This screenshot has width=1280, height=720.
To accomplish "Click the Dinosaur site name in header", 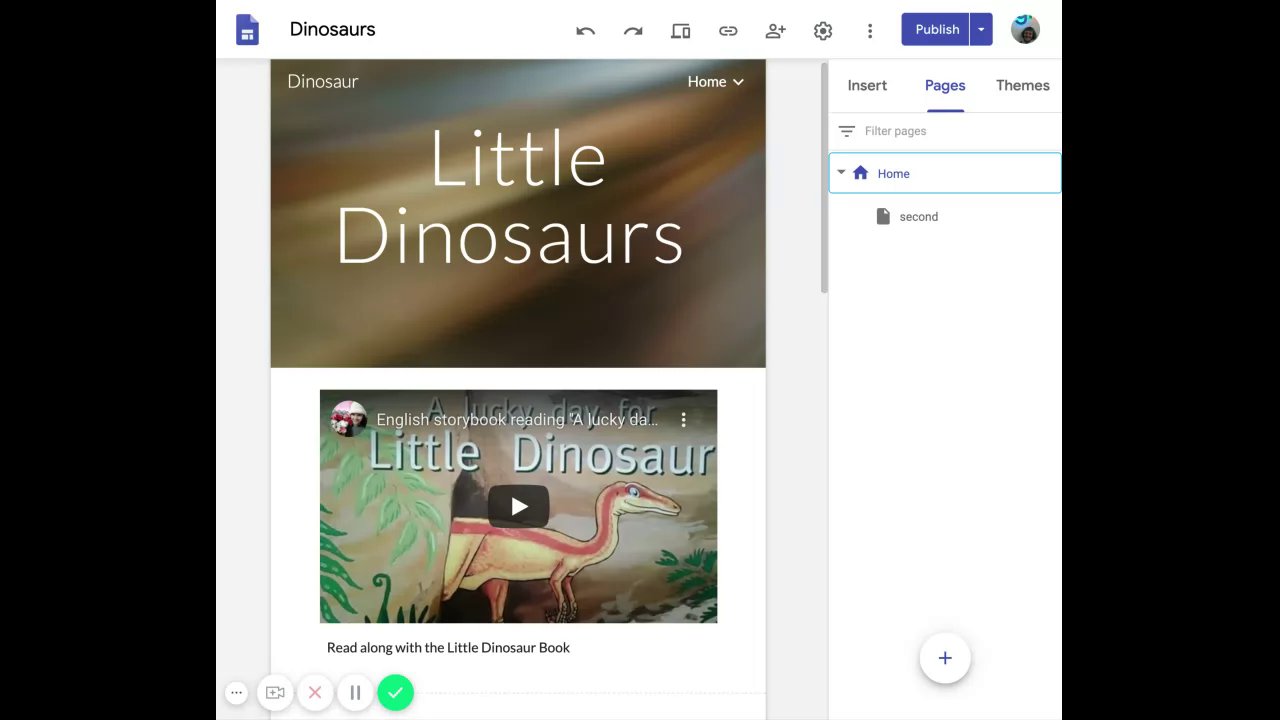I will tap(323, 82).
